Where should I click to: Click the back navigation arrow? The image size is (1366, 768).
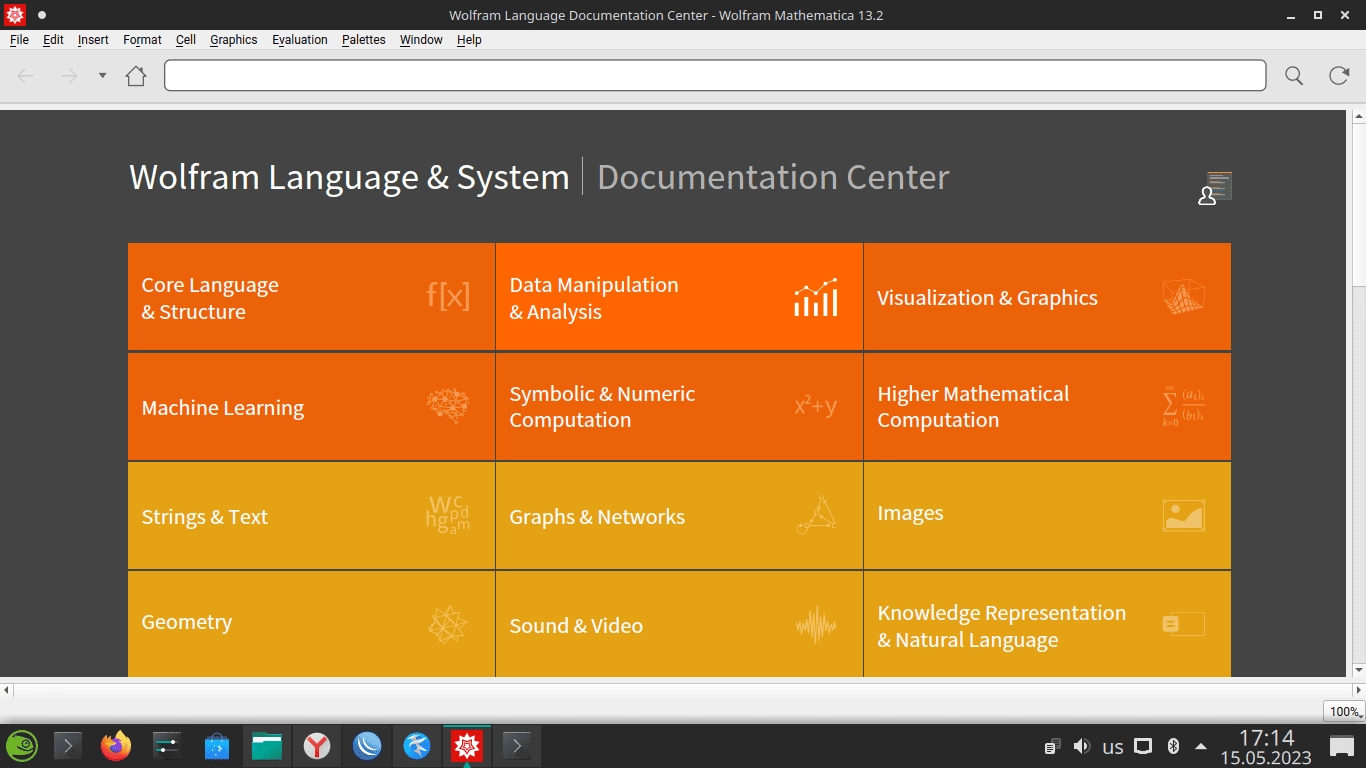26,76
